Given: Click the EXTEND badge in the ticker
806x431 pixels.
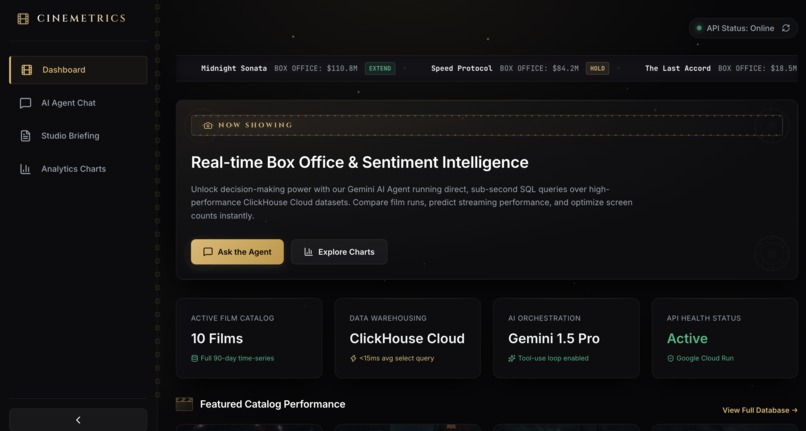Looking at the screenshot, I should pyautogui.click(x=380, y=68).
